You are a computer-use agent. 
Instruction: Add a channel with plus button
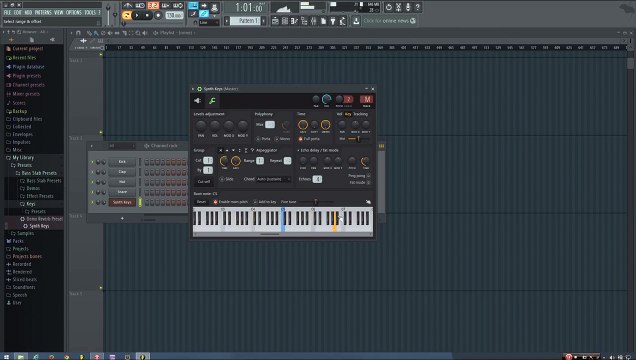click(x=122, y=219)
